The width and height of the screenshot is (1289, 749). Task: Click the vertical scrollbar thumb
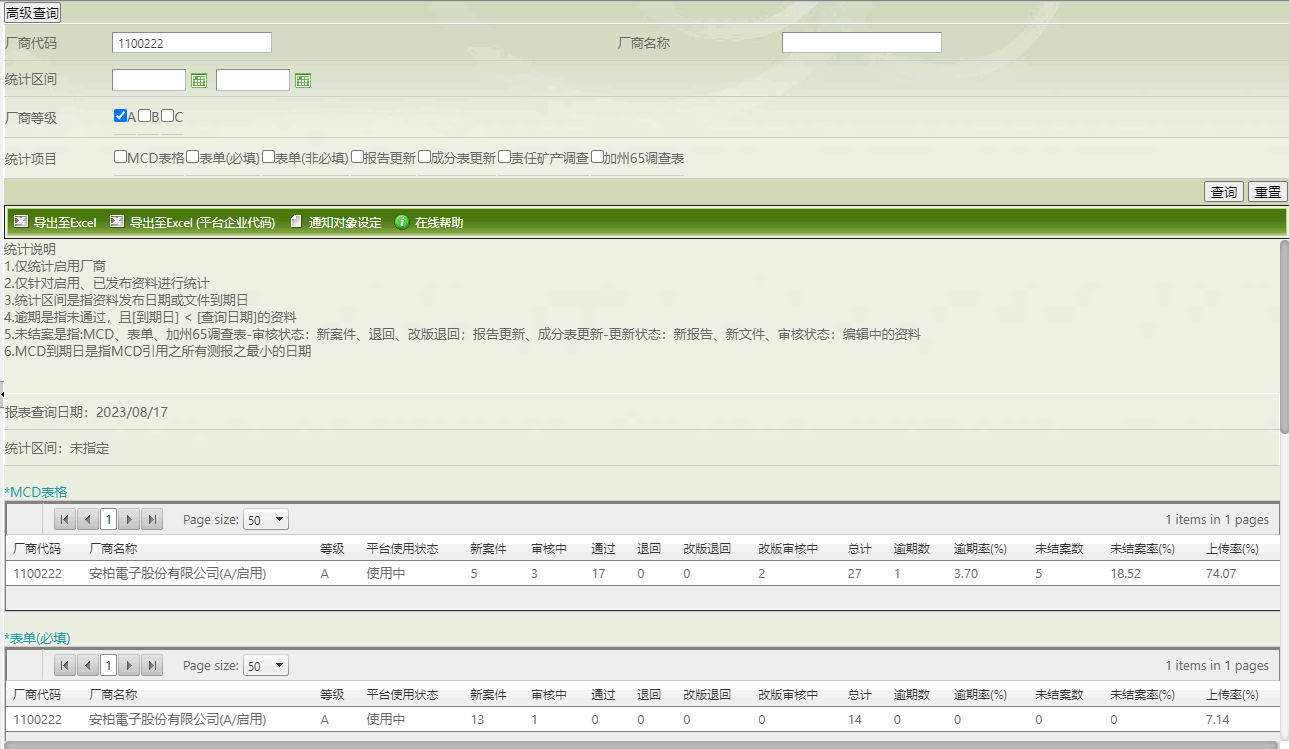point(1284,336)
